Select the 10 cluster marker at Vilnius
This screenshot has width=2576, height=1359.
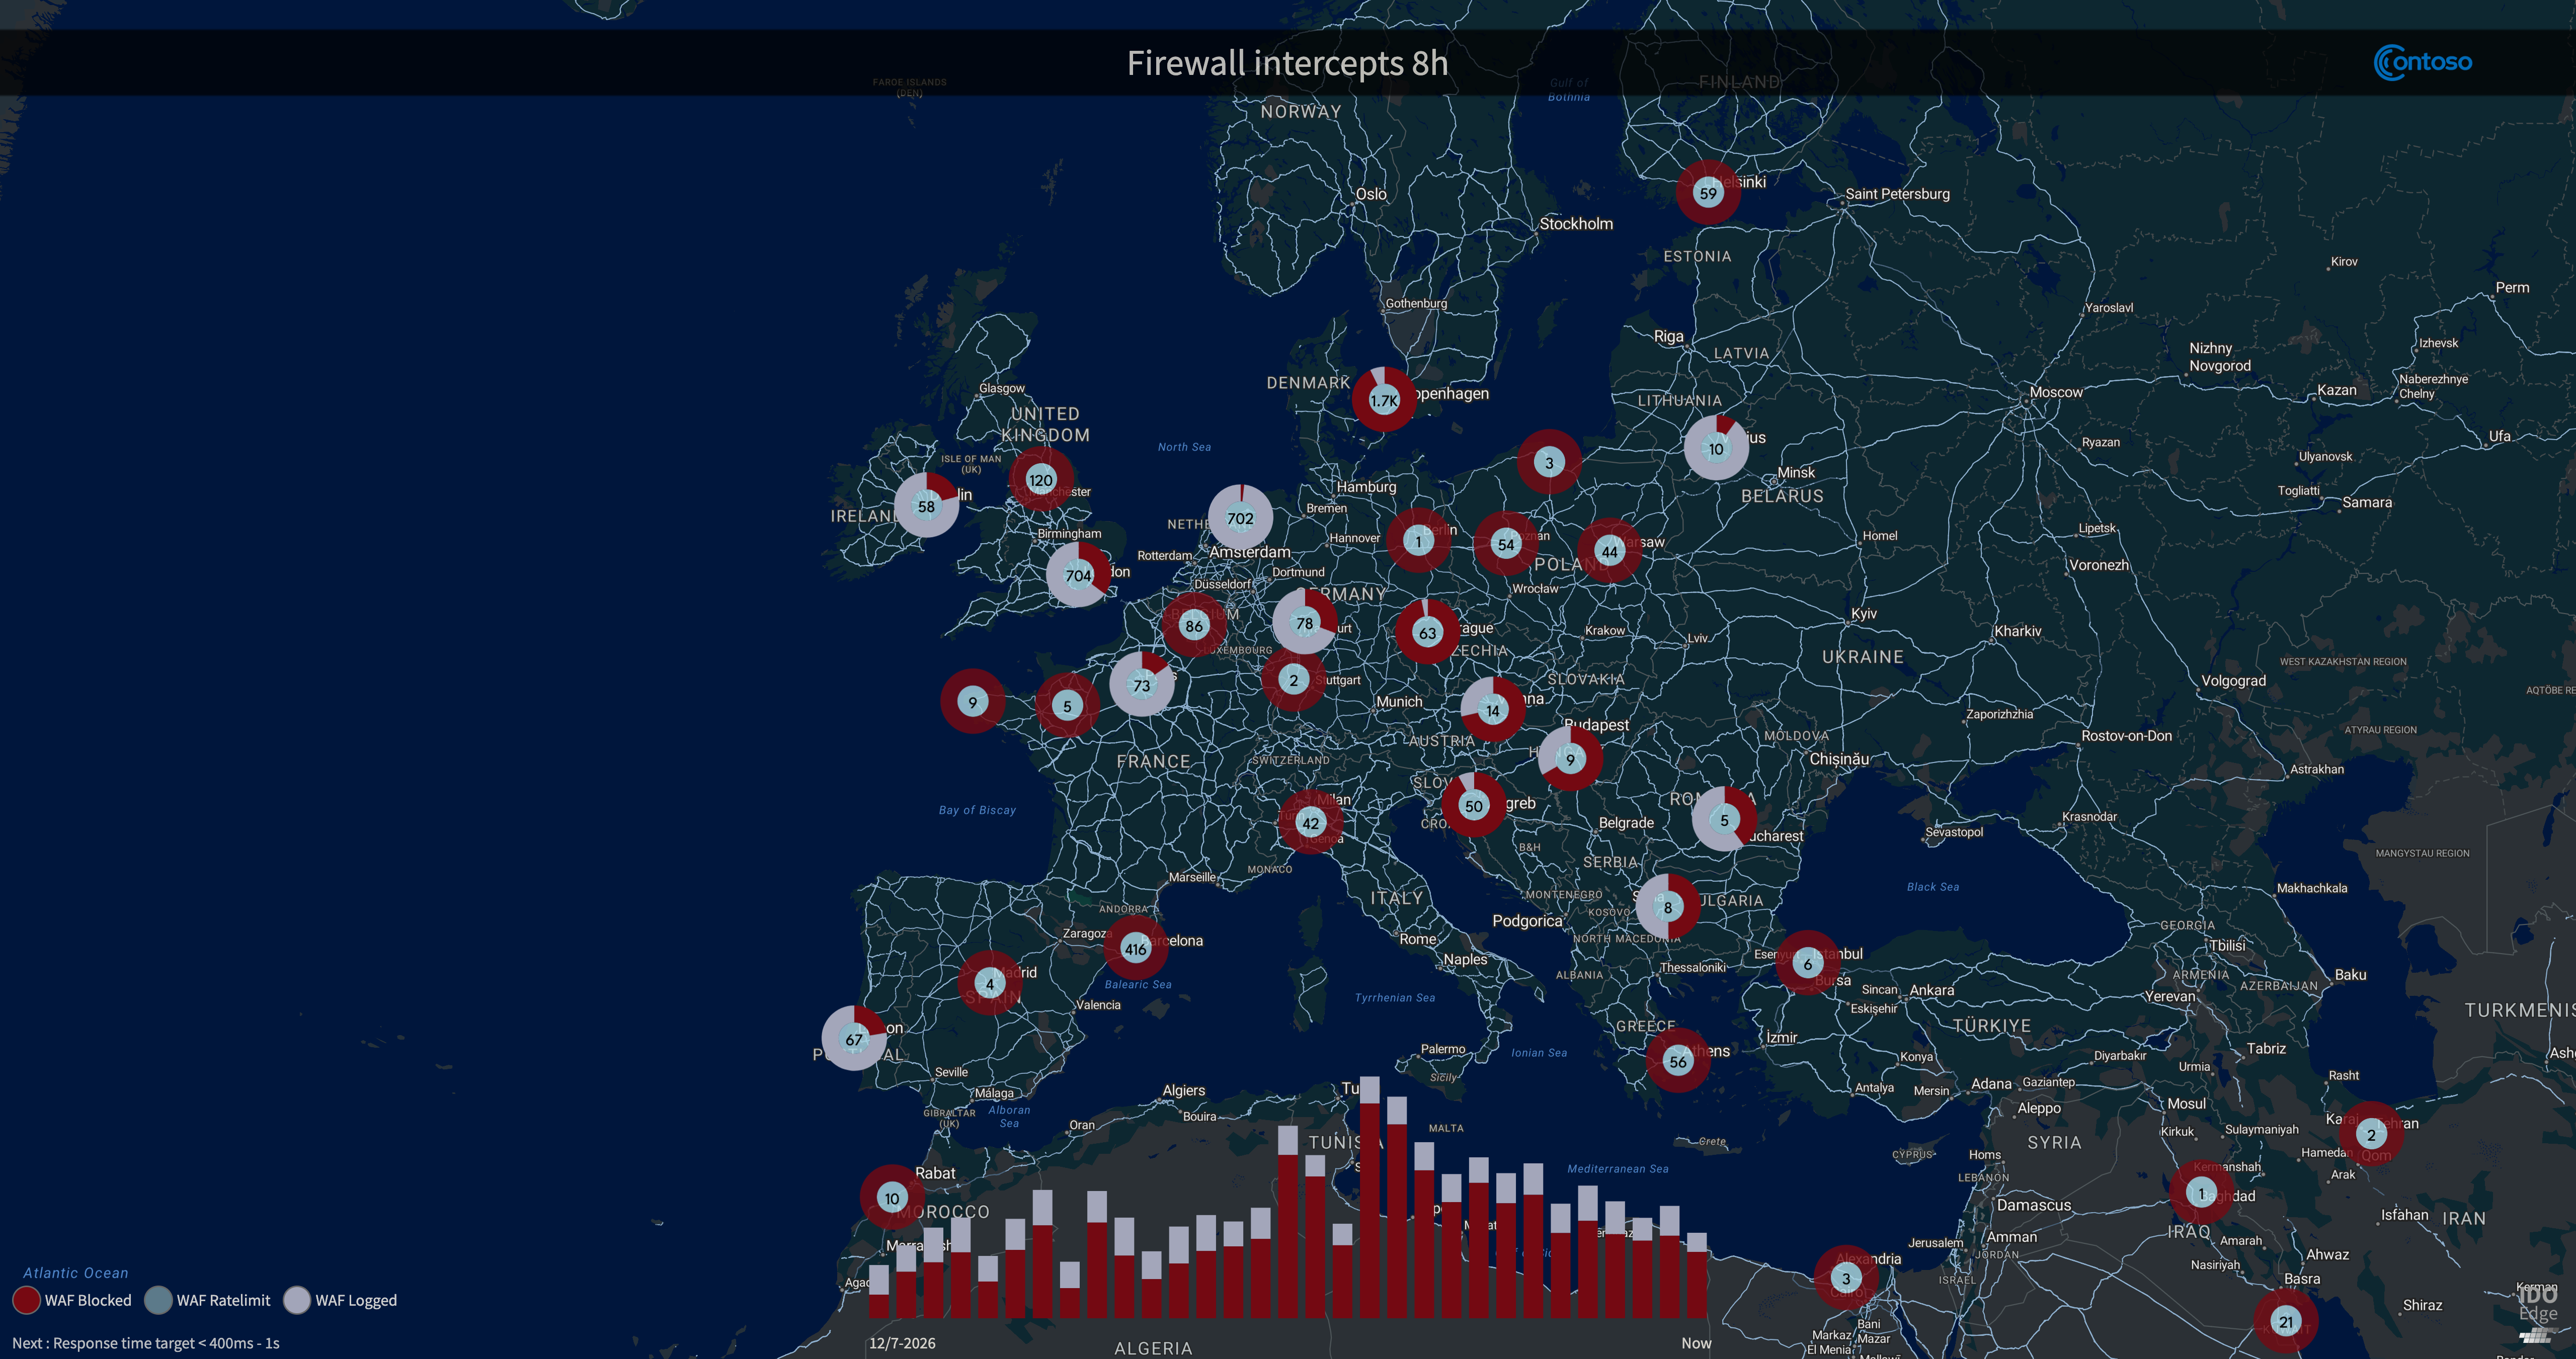point(1716,448)
